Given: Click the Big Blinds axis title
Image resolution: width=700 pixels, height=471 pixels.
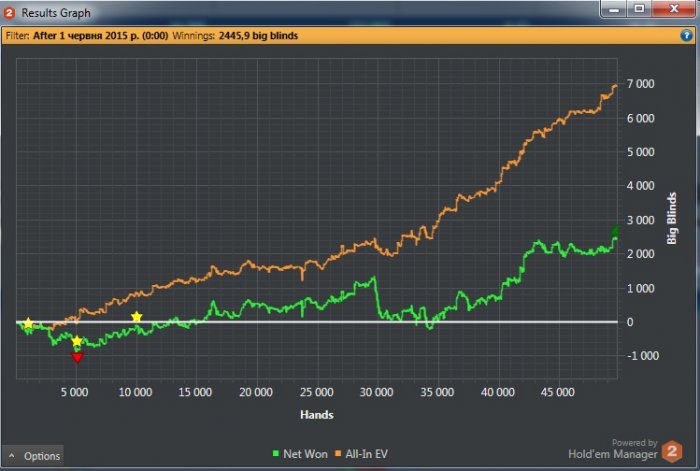Looking at the screenshot, I should coord(671,218).
